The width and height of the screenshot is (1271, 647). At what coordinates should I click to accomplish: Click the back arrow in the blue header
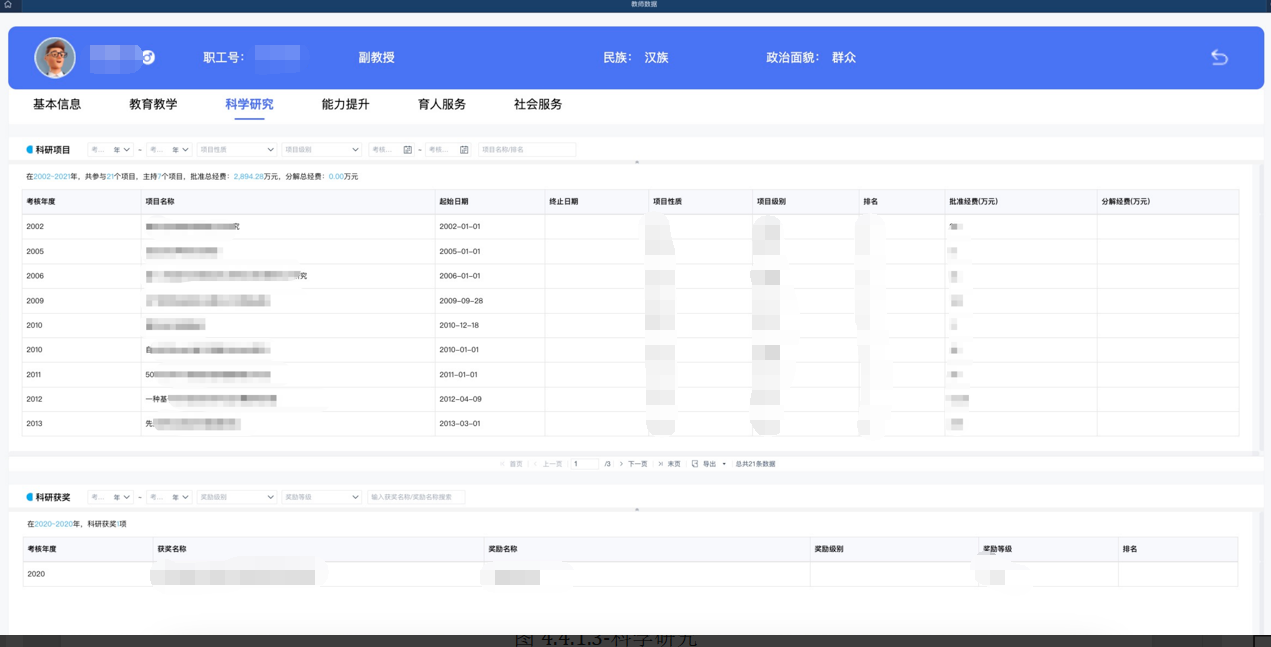tap(1219, 57)
